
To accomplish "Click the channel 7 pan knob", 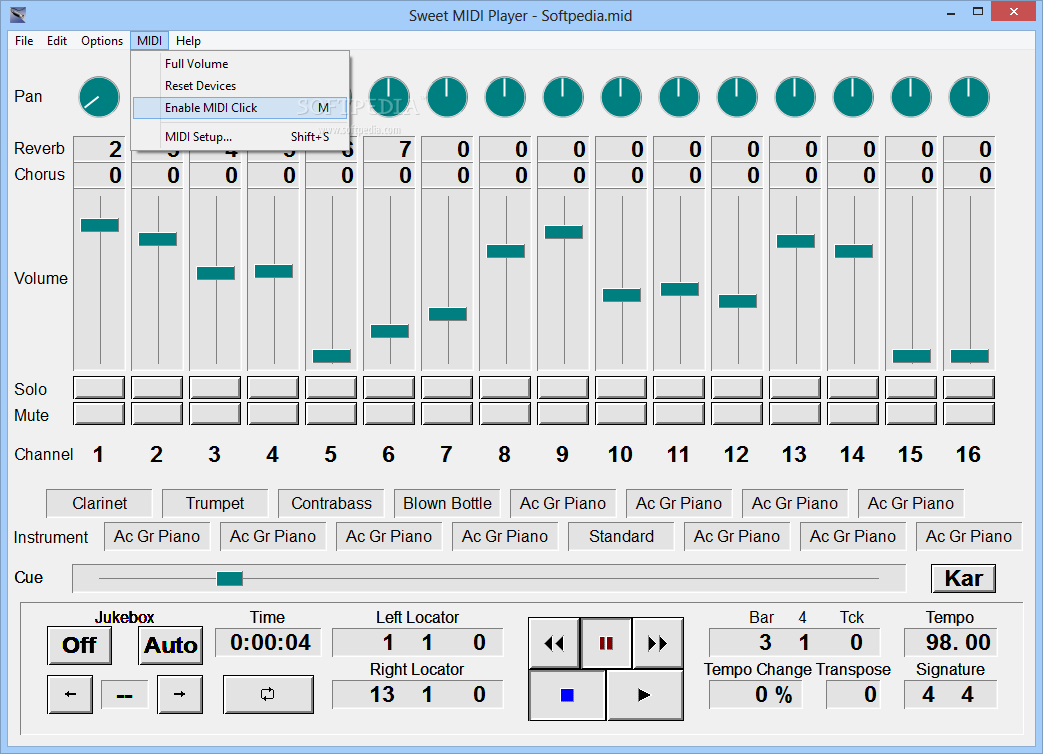I will 447,97.
